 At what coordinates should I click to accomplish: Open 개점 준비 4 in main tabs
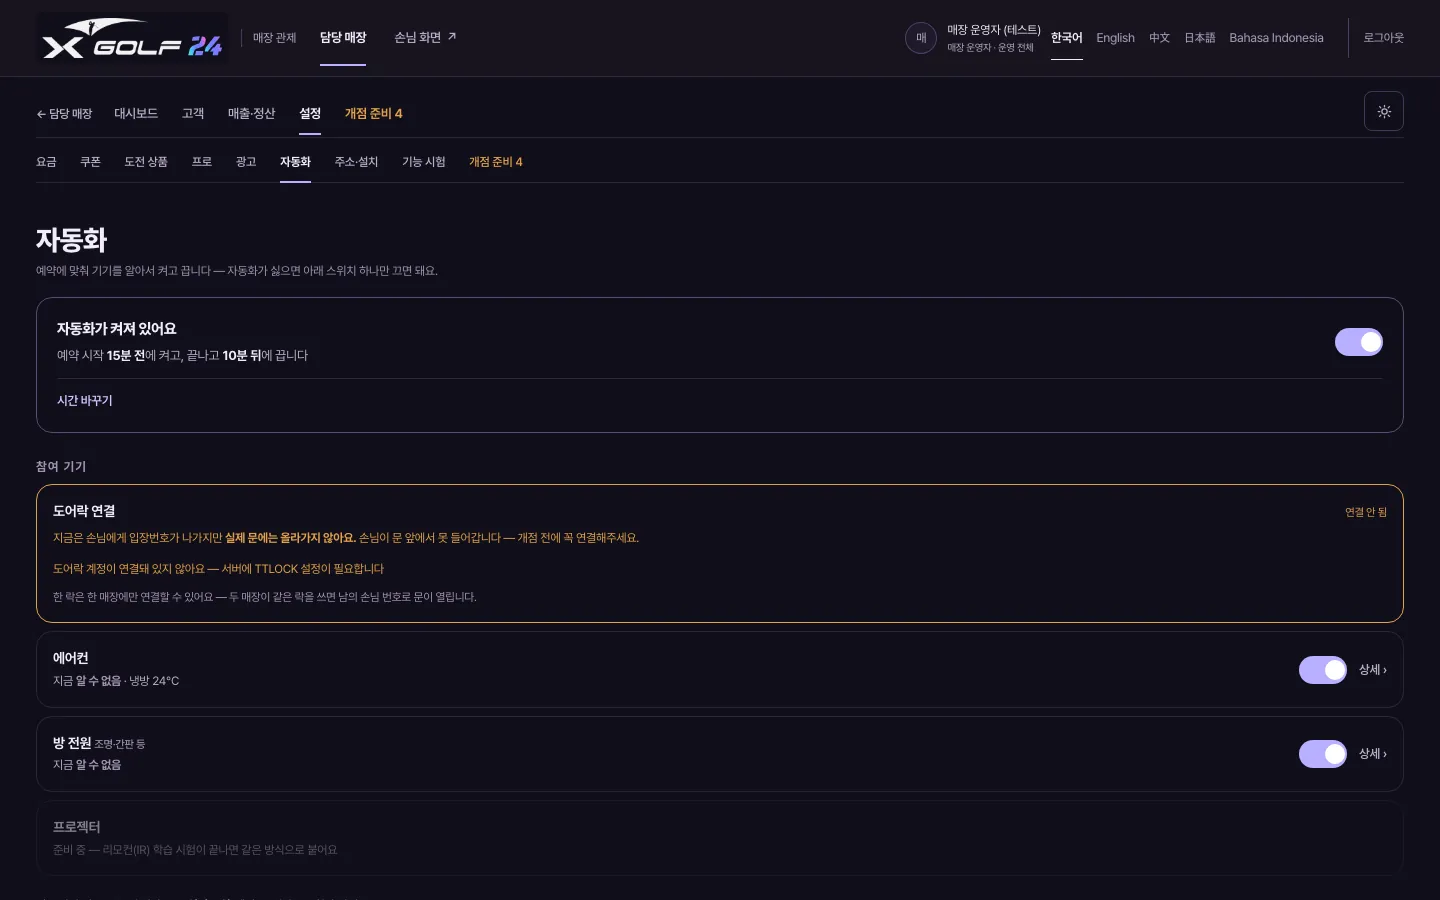[x=374, y=114]
